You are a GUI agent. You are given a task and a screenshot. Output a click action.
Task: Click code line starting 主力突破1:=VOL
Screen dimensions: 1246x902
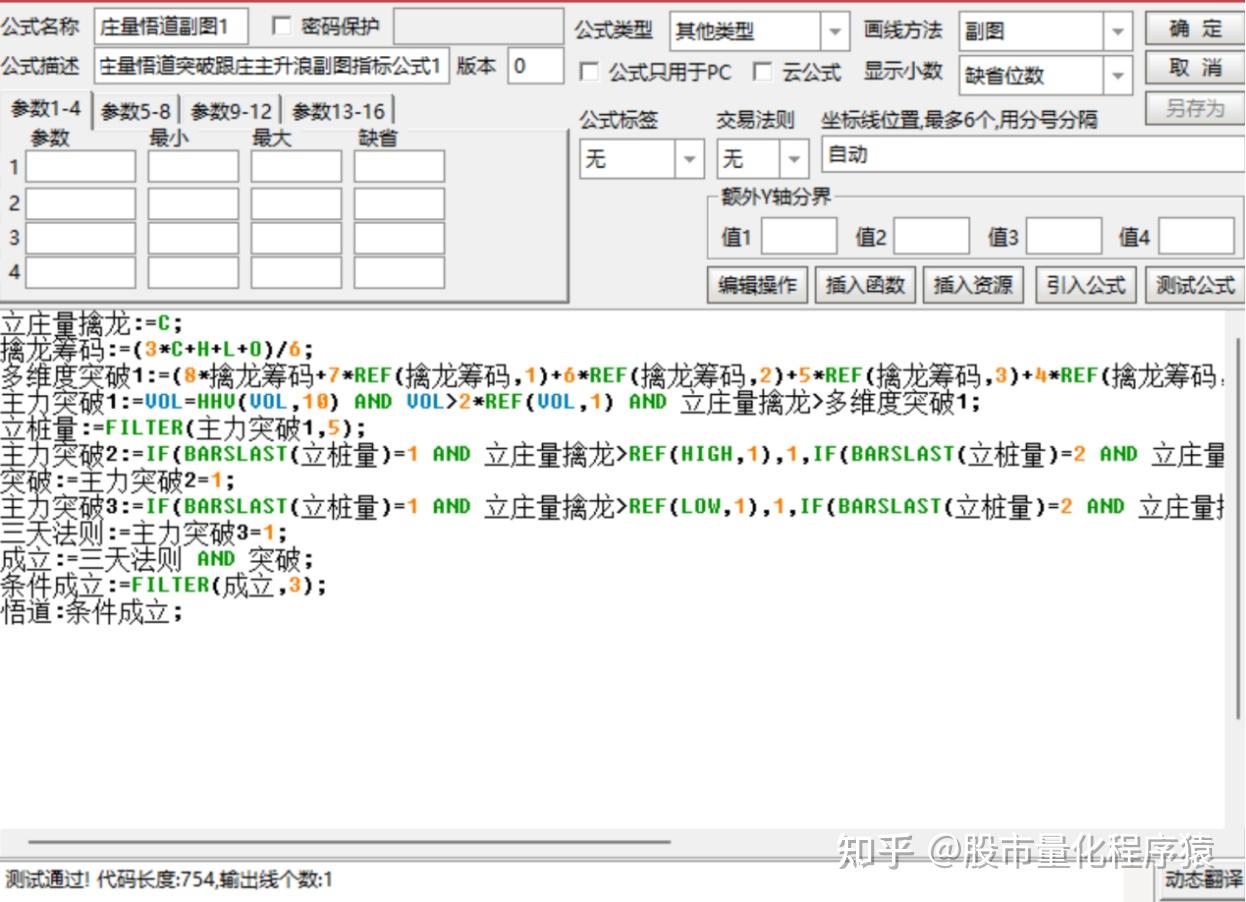pyautogui.click(x=491, y=402)
